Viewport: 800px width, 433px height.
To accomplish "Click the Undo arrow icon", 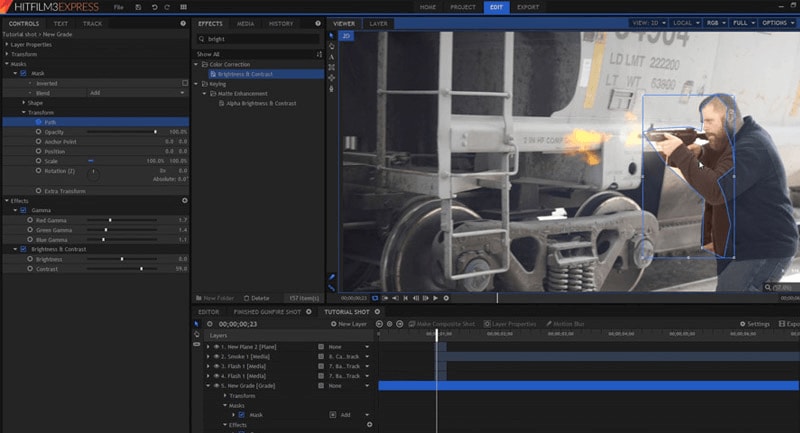I will click(x=153, y=7).
